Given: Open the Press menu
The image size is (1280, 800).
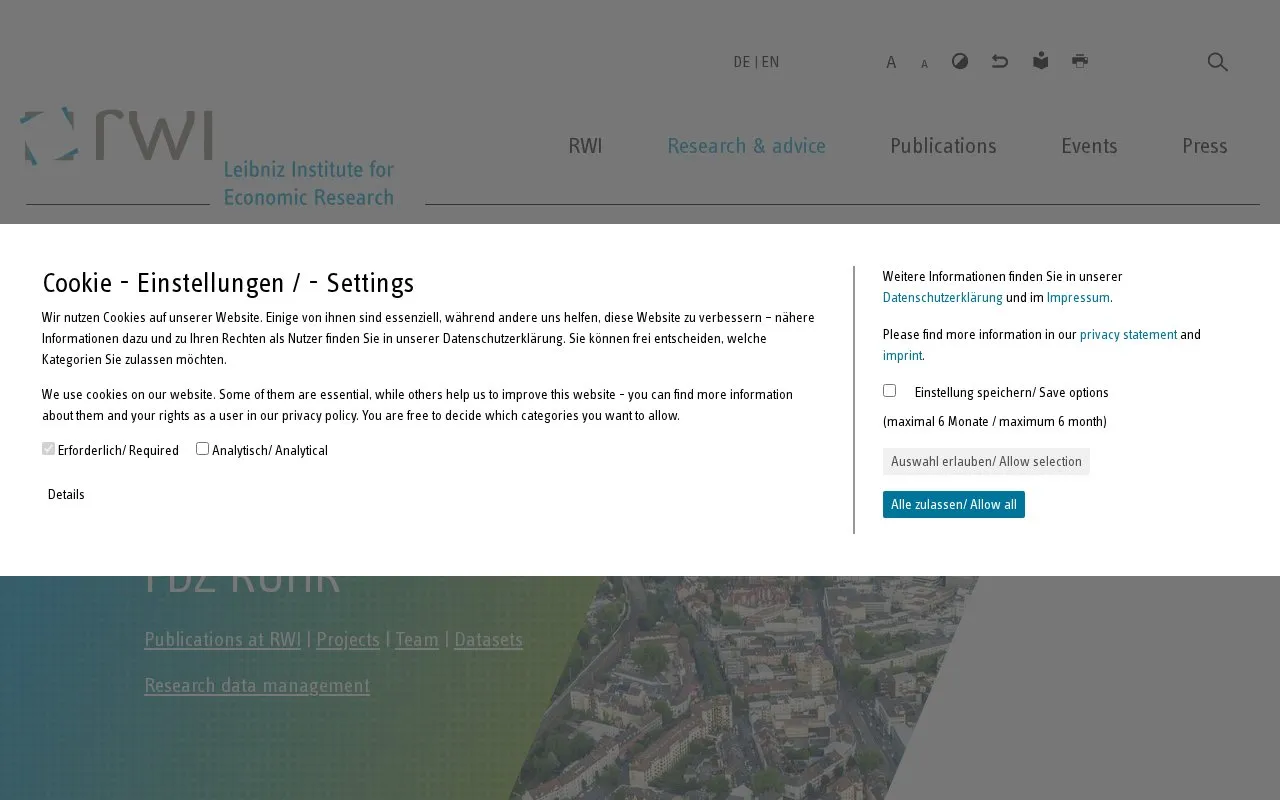Looking at the screenshot, I should (1204, 146).
